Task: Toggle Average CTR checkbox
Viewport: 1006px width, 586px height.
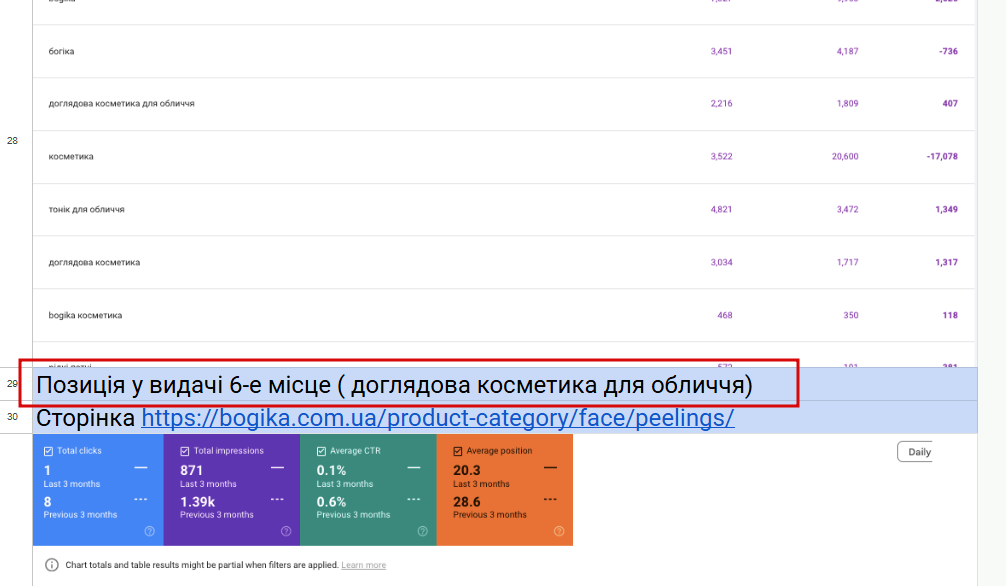Action: point(321,451)
